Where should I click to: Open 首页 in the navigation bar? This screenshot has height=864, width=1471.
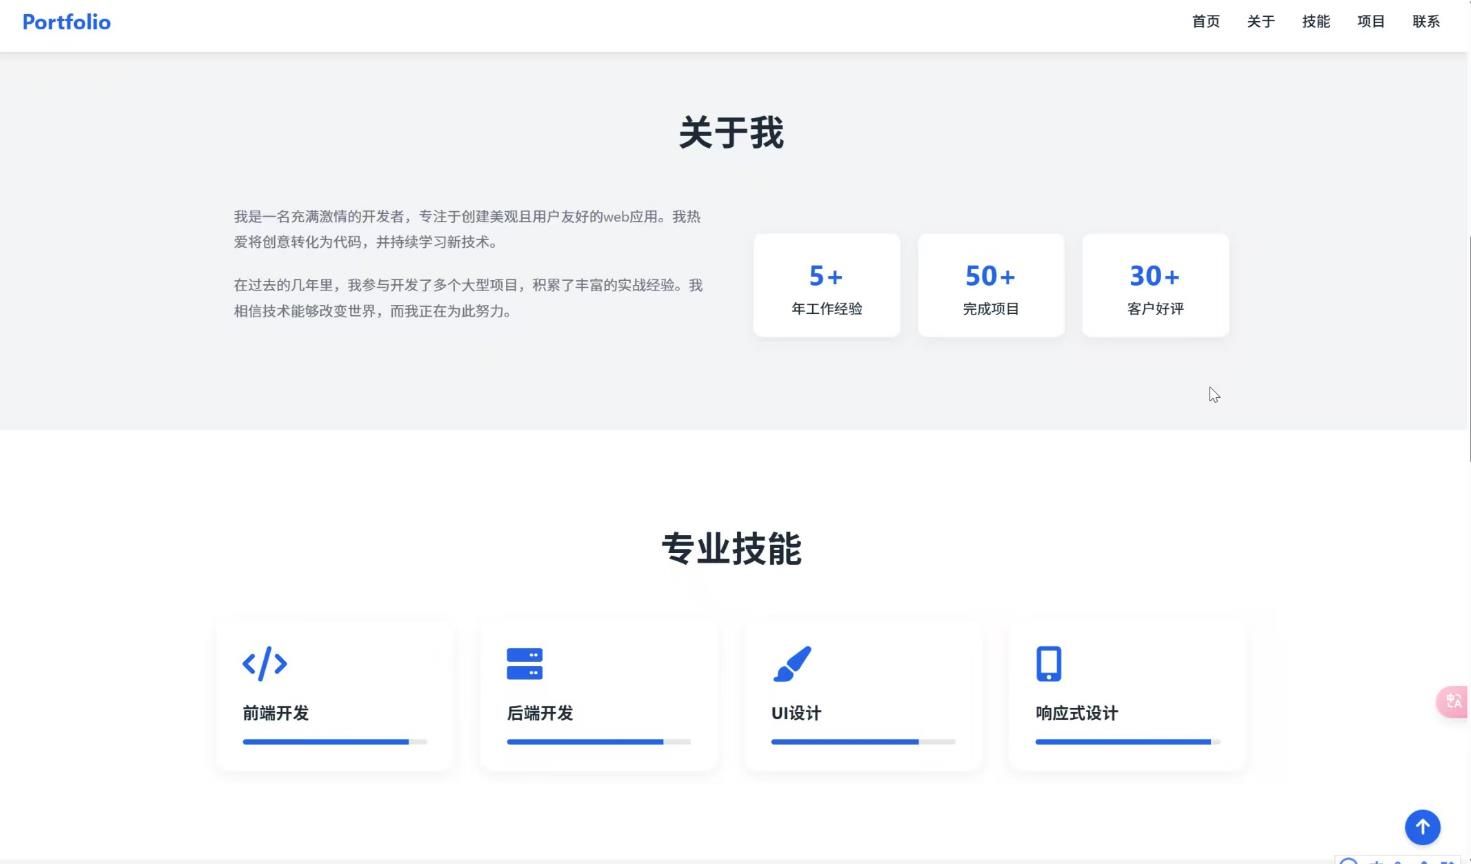pyautogui.click(x=1205, y=21)
